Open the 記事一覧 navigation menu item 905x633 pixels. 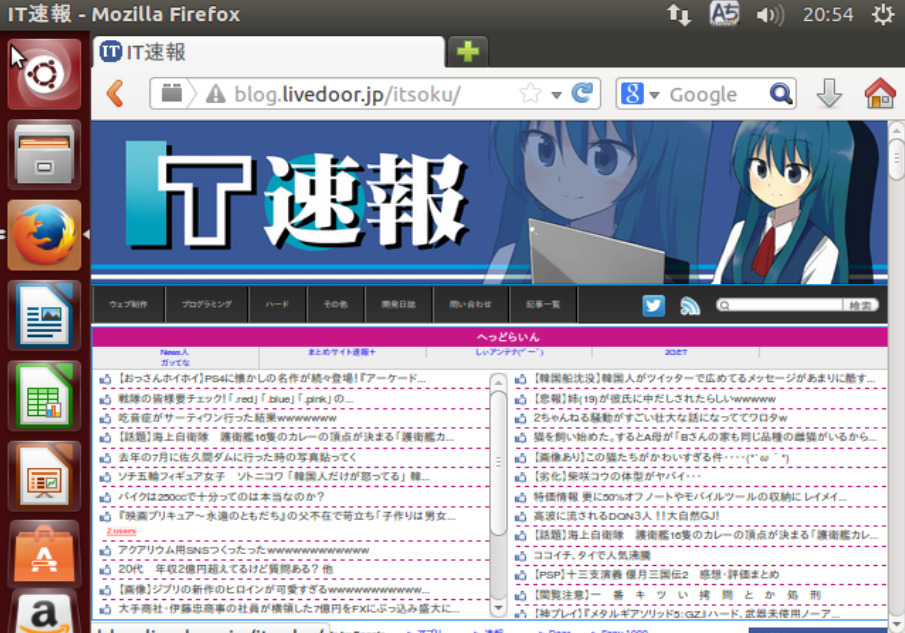[543, 304]
